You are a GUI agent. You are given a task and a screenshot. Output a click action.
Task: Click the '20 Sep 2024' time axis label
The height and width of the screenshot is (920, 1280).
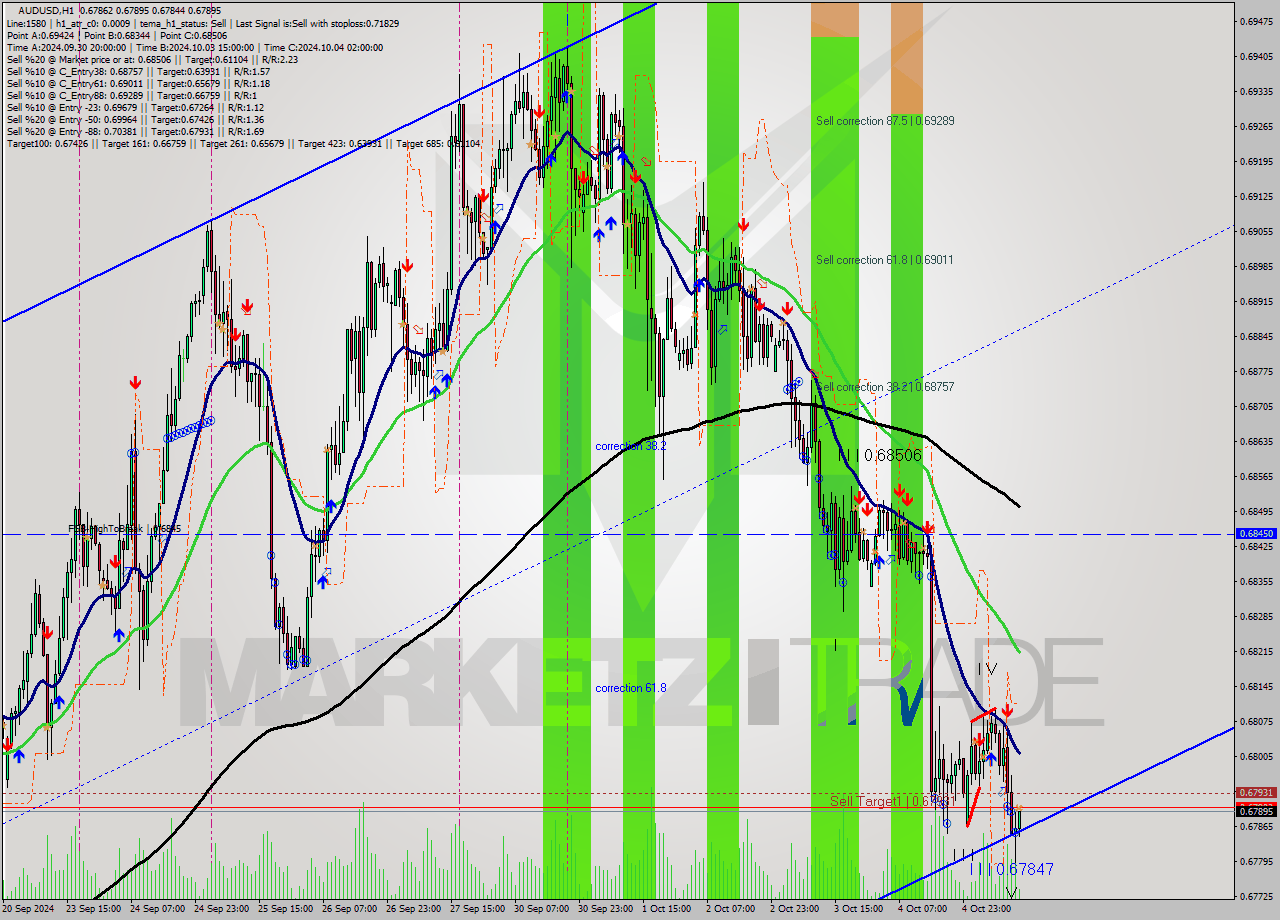[28, 909]
